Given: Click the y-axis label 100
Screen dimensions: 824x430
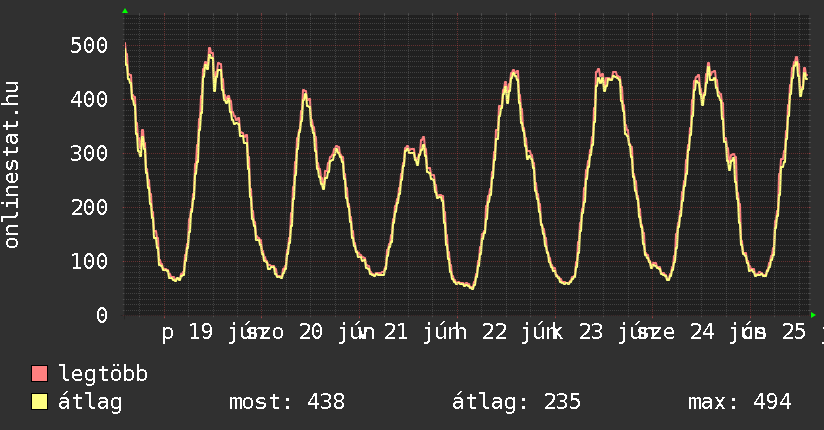Looking at the screenshot, I should (89, 261).
